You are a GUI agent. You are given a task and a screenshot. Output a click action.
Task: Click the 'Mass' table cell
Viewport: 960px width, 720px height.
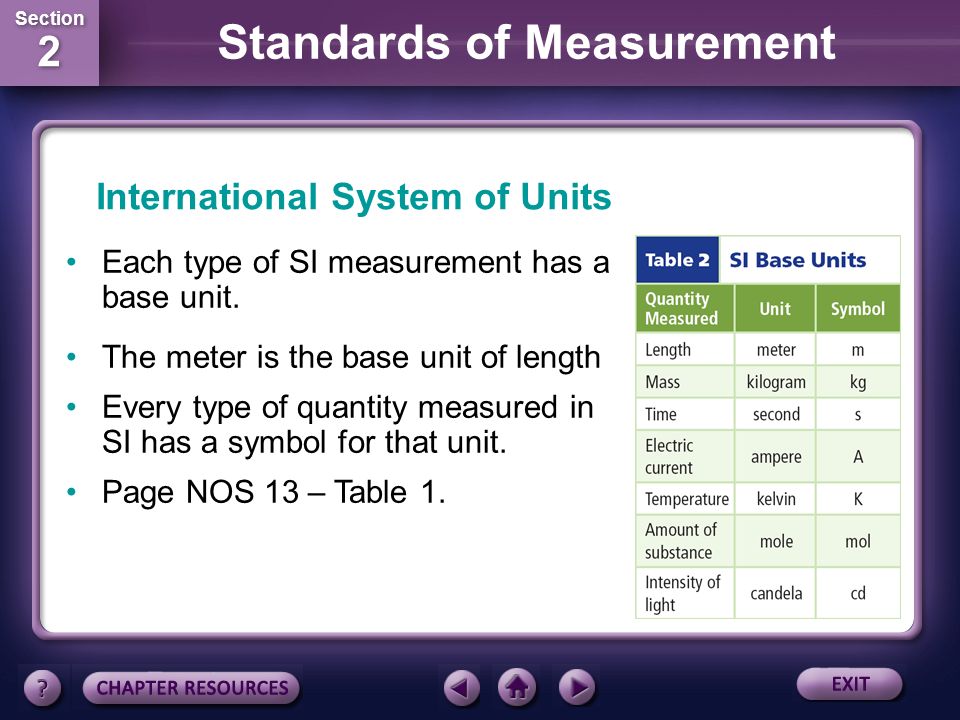click(x=685, y=382)
